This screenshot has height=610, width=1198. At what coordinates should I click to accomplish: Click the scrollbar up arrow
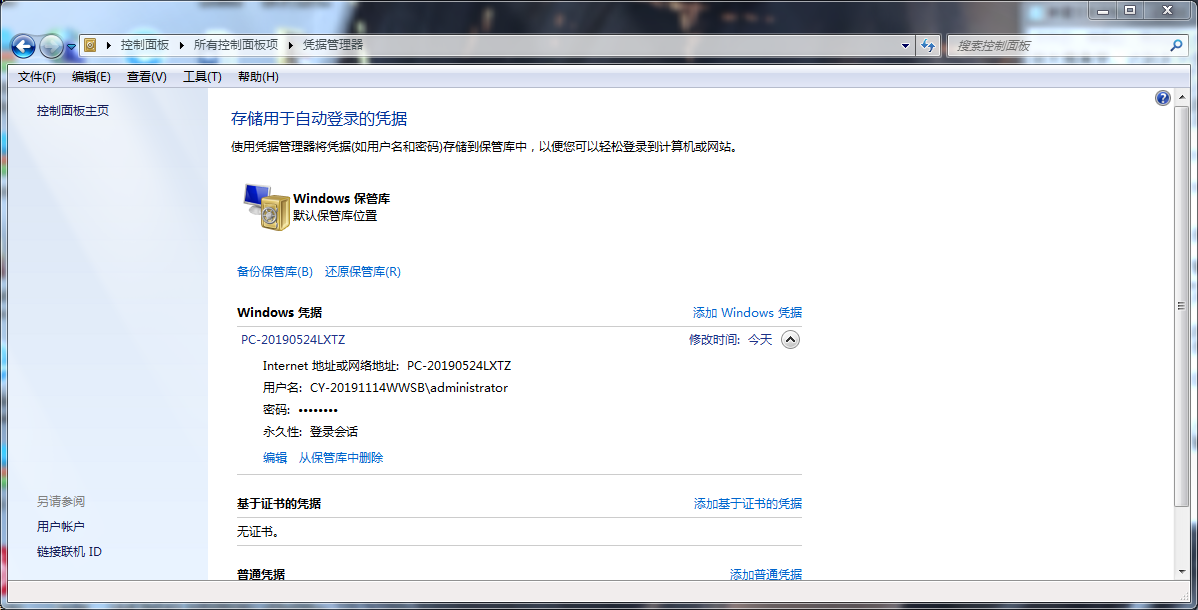click(1182, 98)
